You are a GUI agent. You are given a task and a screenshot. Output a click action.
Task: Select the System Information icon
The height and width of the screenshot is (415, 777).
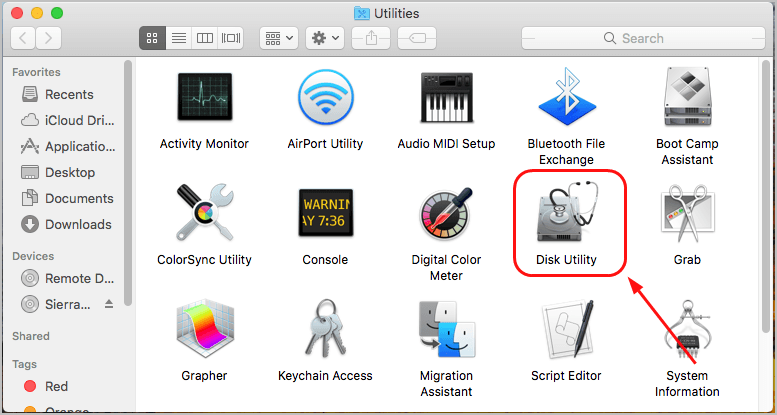pos(687,329)
